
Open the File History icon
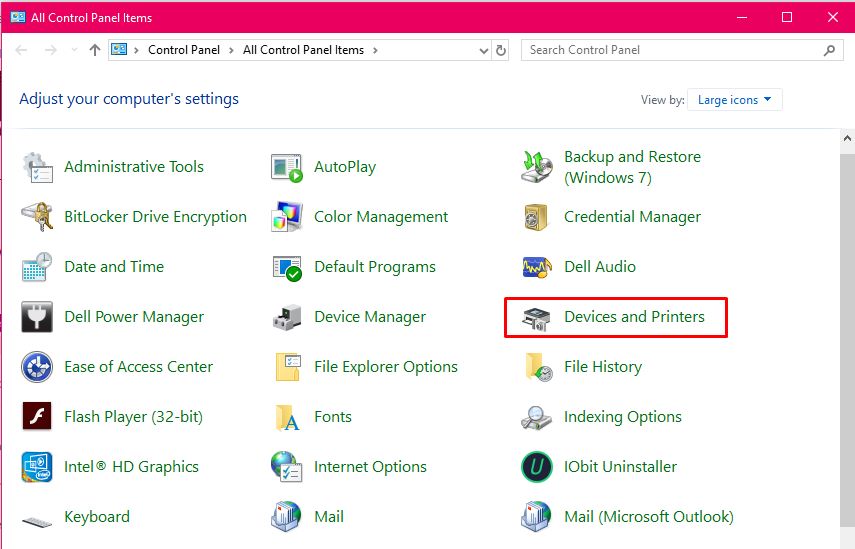(x=538, y=367)
